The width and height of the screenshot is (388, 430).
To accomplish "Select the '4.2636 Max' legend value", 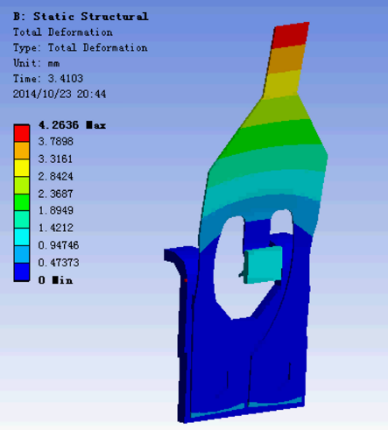I will click(72, 125).
